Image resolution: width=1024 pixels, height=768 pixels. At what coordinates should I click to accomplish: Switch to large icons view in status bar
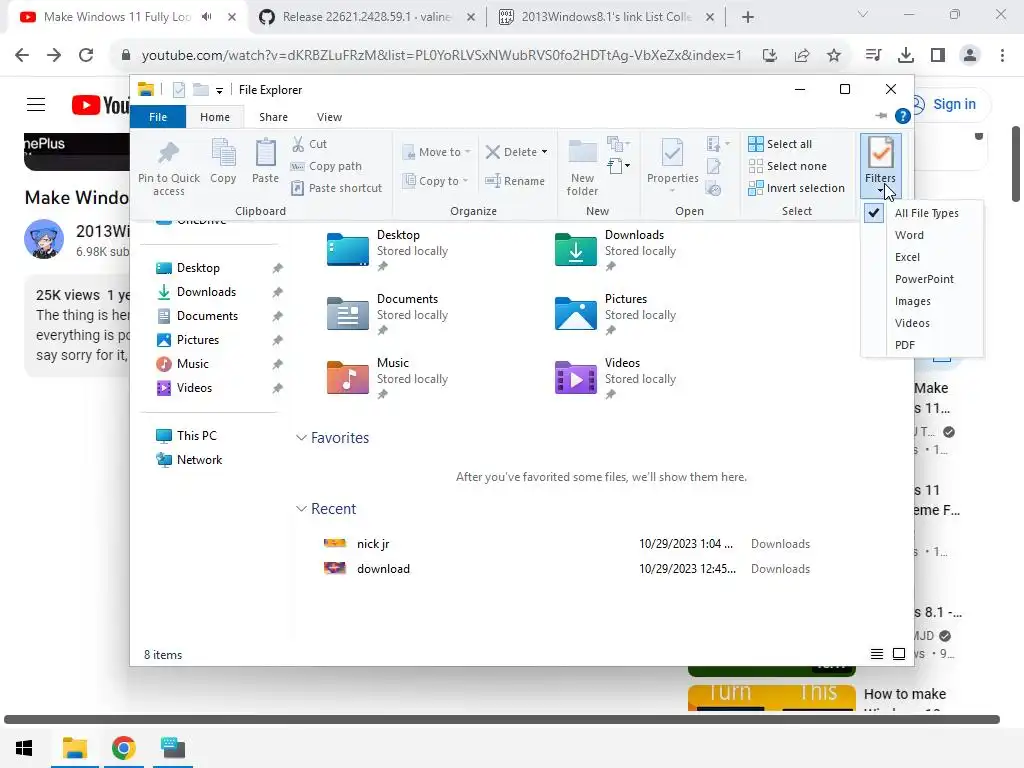pyautogui.click(x=899, y=654)
